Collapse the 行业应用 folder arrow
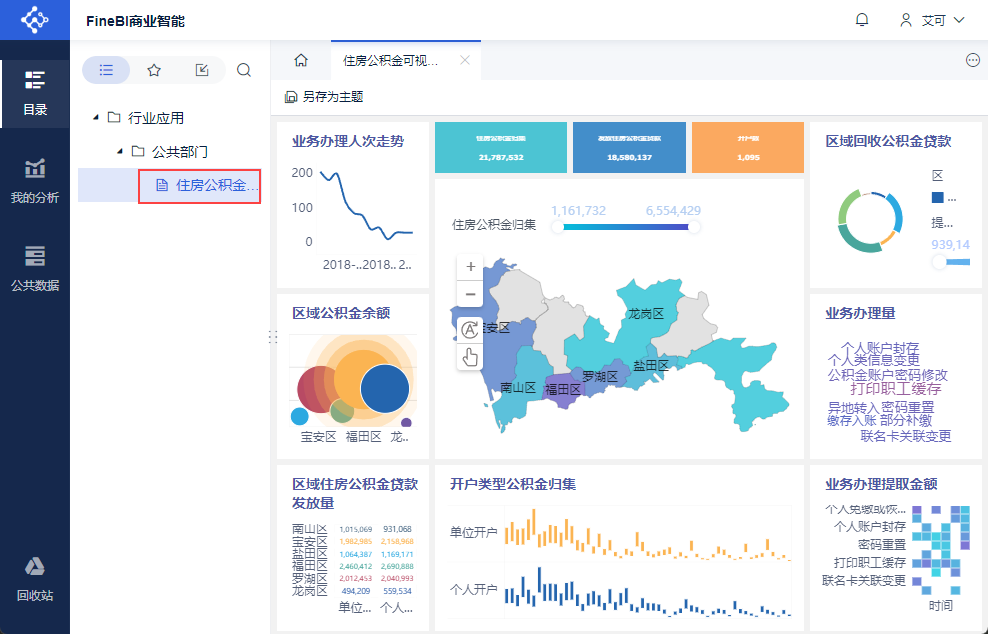Viewport: 988px width, 634px height. pyautogui.click(x=96, y=118)
